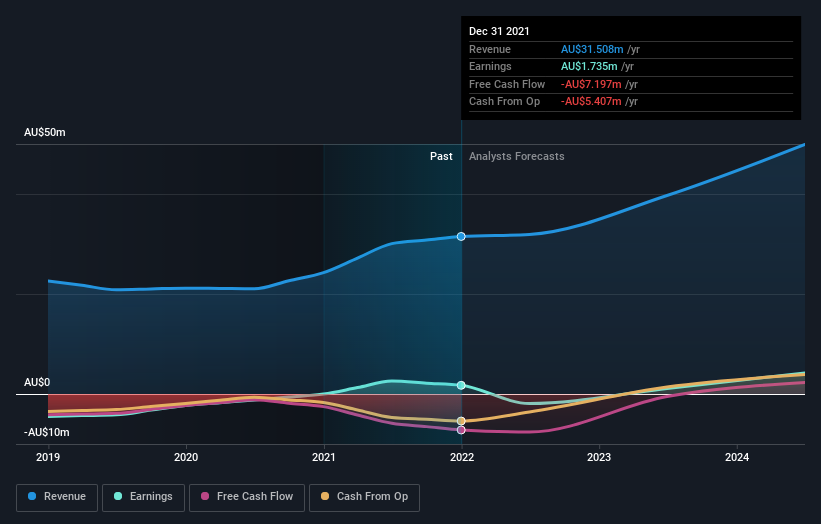Toggle the Free Cash Flow legend button
Screen dimensions: 821x524
(247, 497)
